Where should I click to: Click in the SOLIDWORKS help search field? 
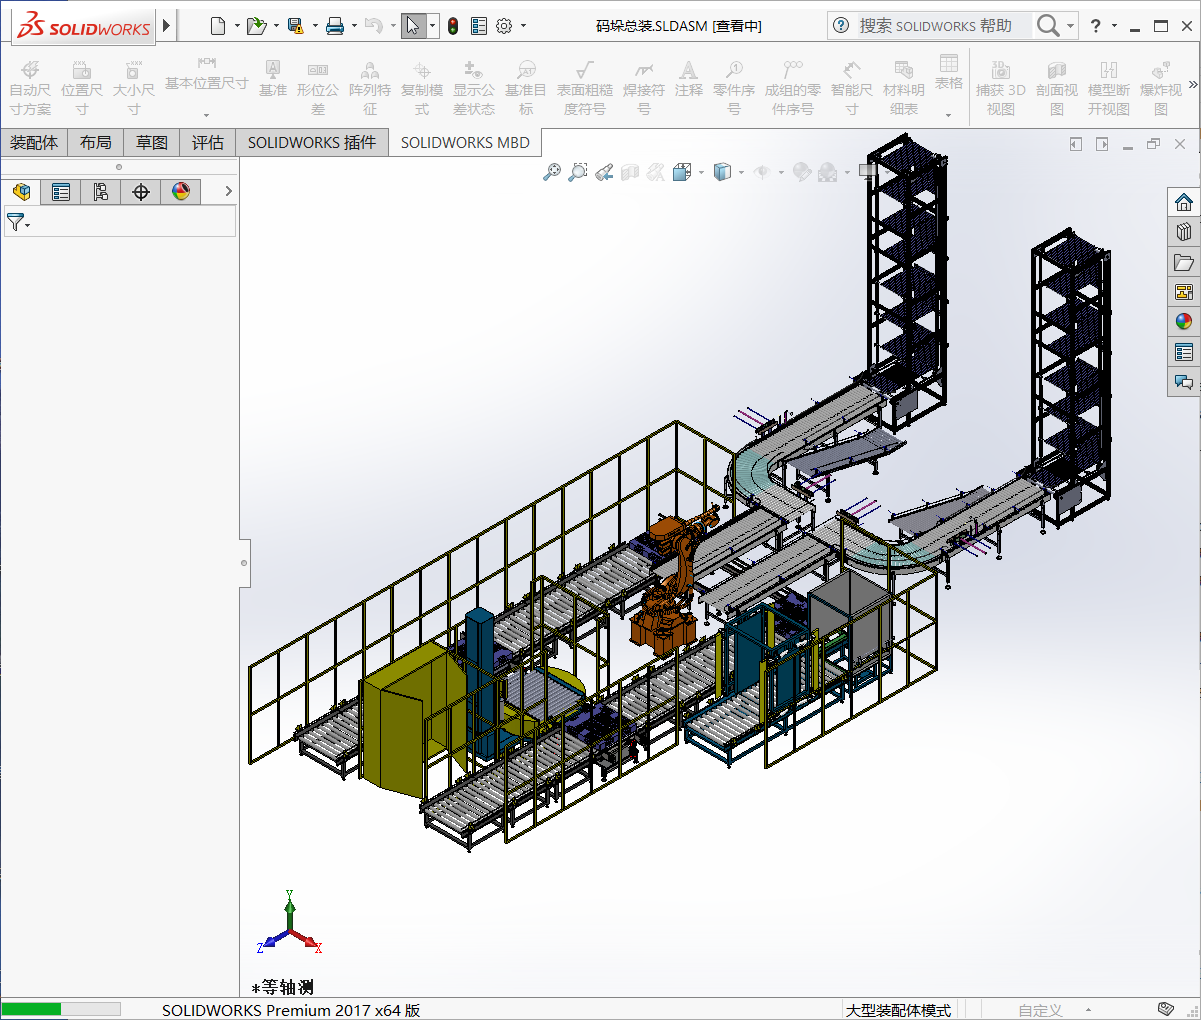(945, 26)
